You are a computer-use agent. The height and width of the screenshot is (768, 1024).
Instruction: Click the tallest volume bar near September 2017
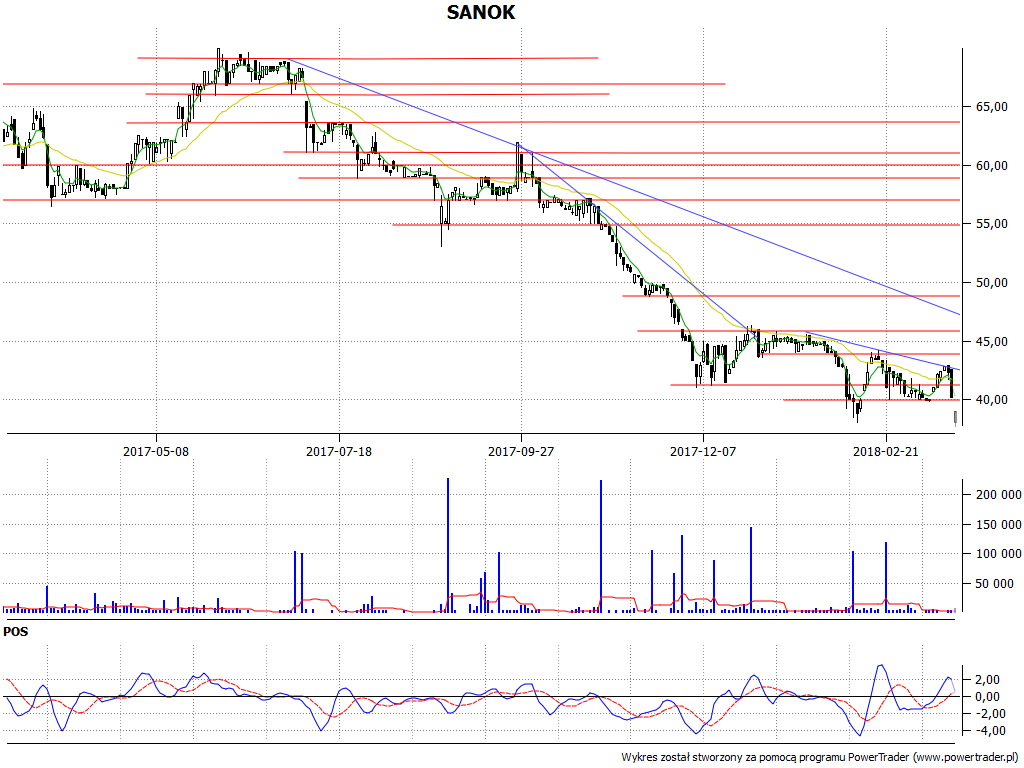[x=448, y=545]
